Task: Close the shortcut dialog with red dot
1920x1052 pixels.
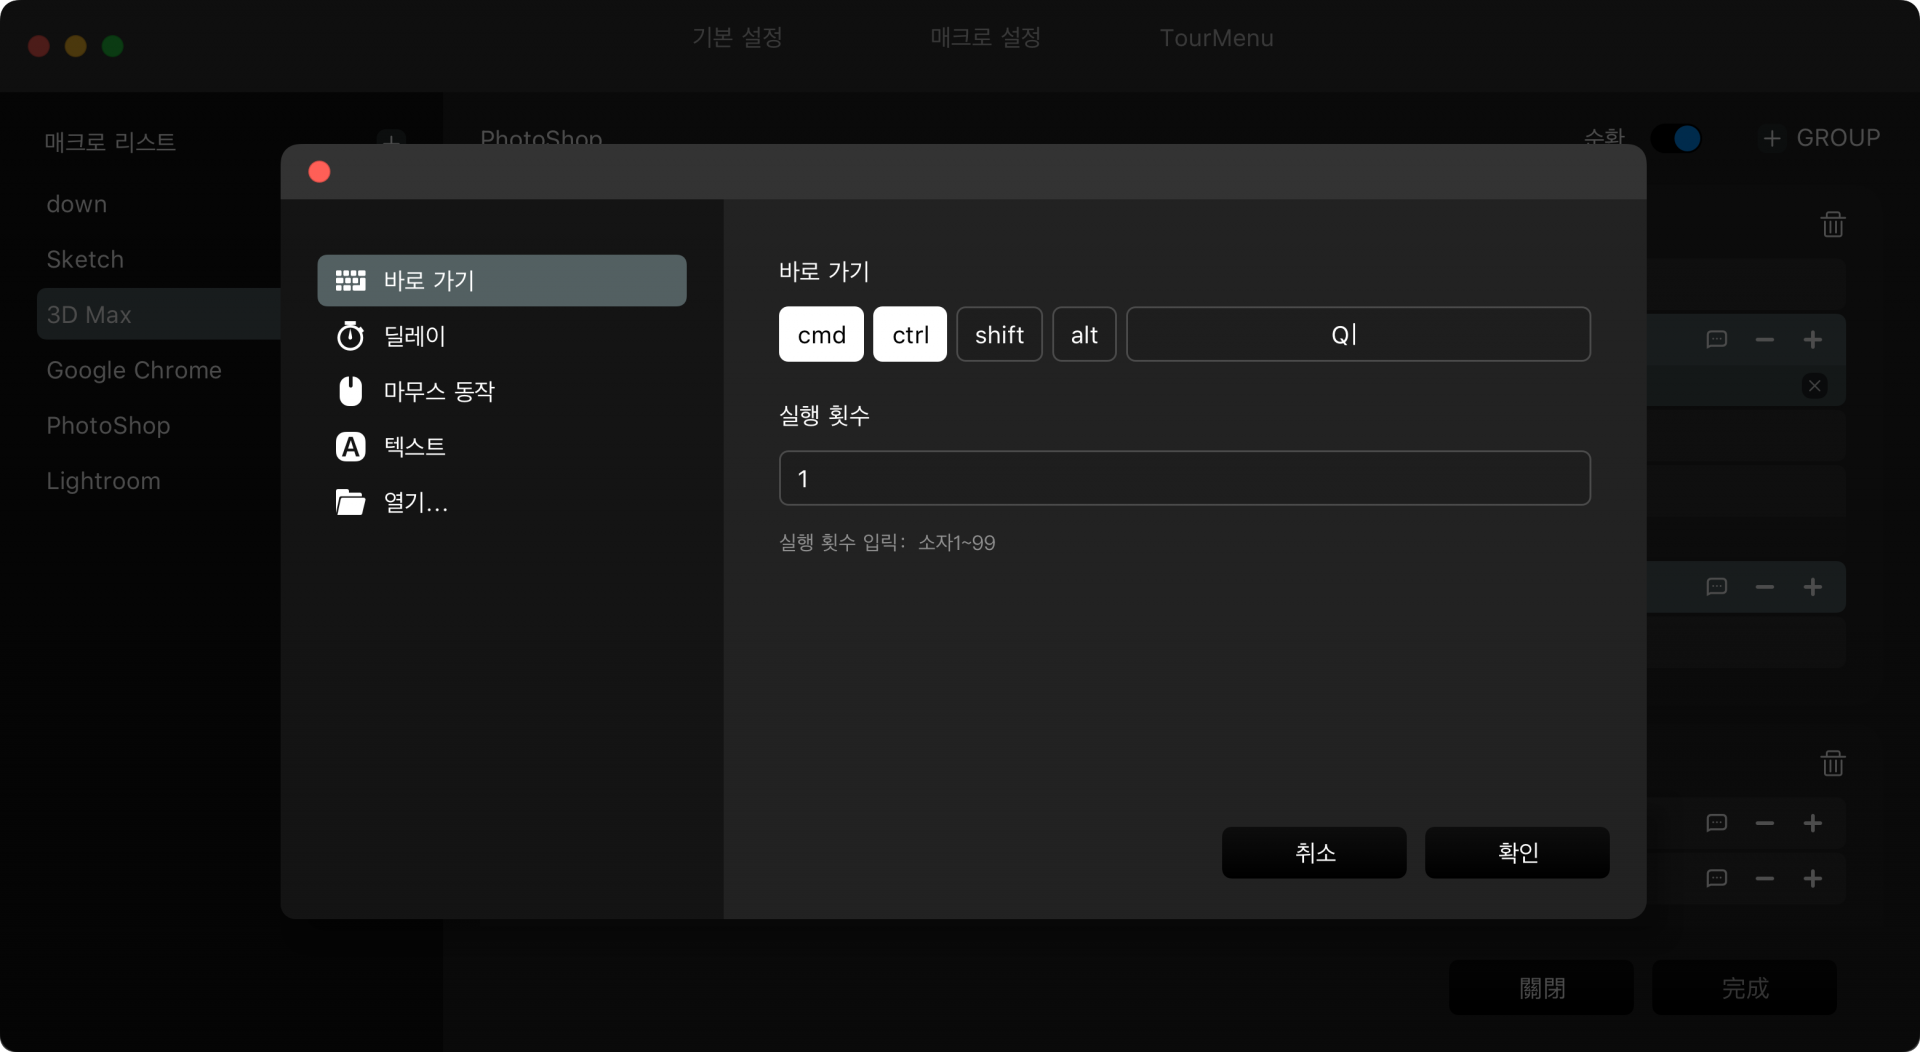Action: point(320,172)
